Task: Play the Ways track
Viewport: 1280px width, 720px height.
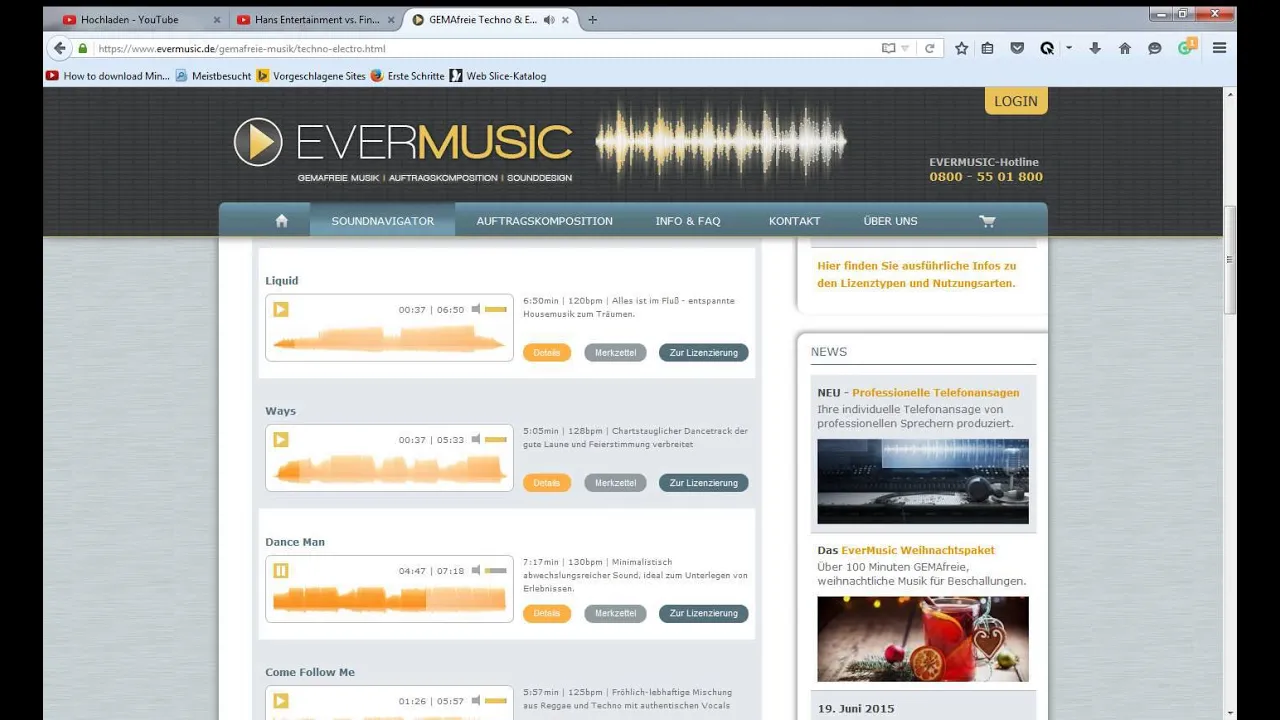Action: tap(281, 440)
